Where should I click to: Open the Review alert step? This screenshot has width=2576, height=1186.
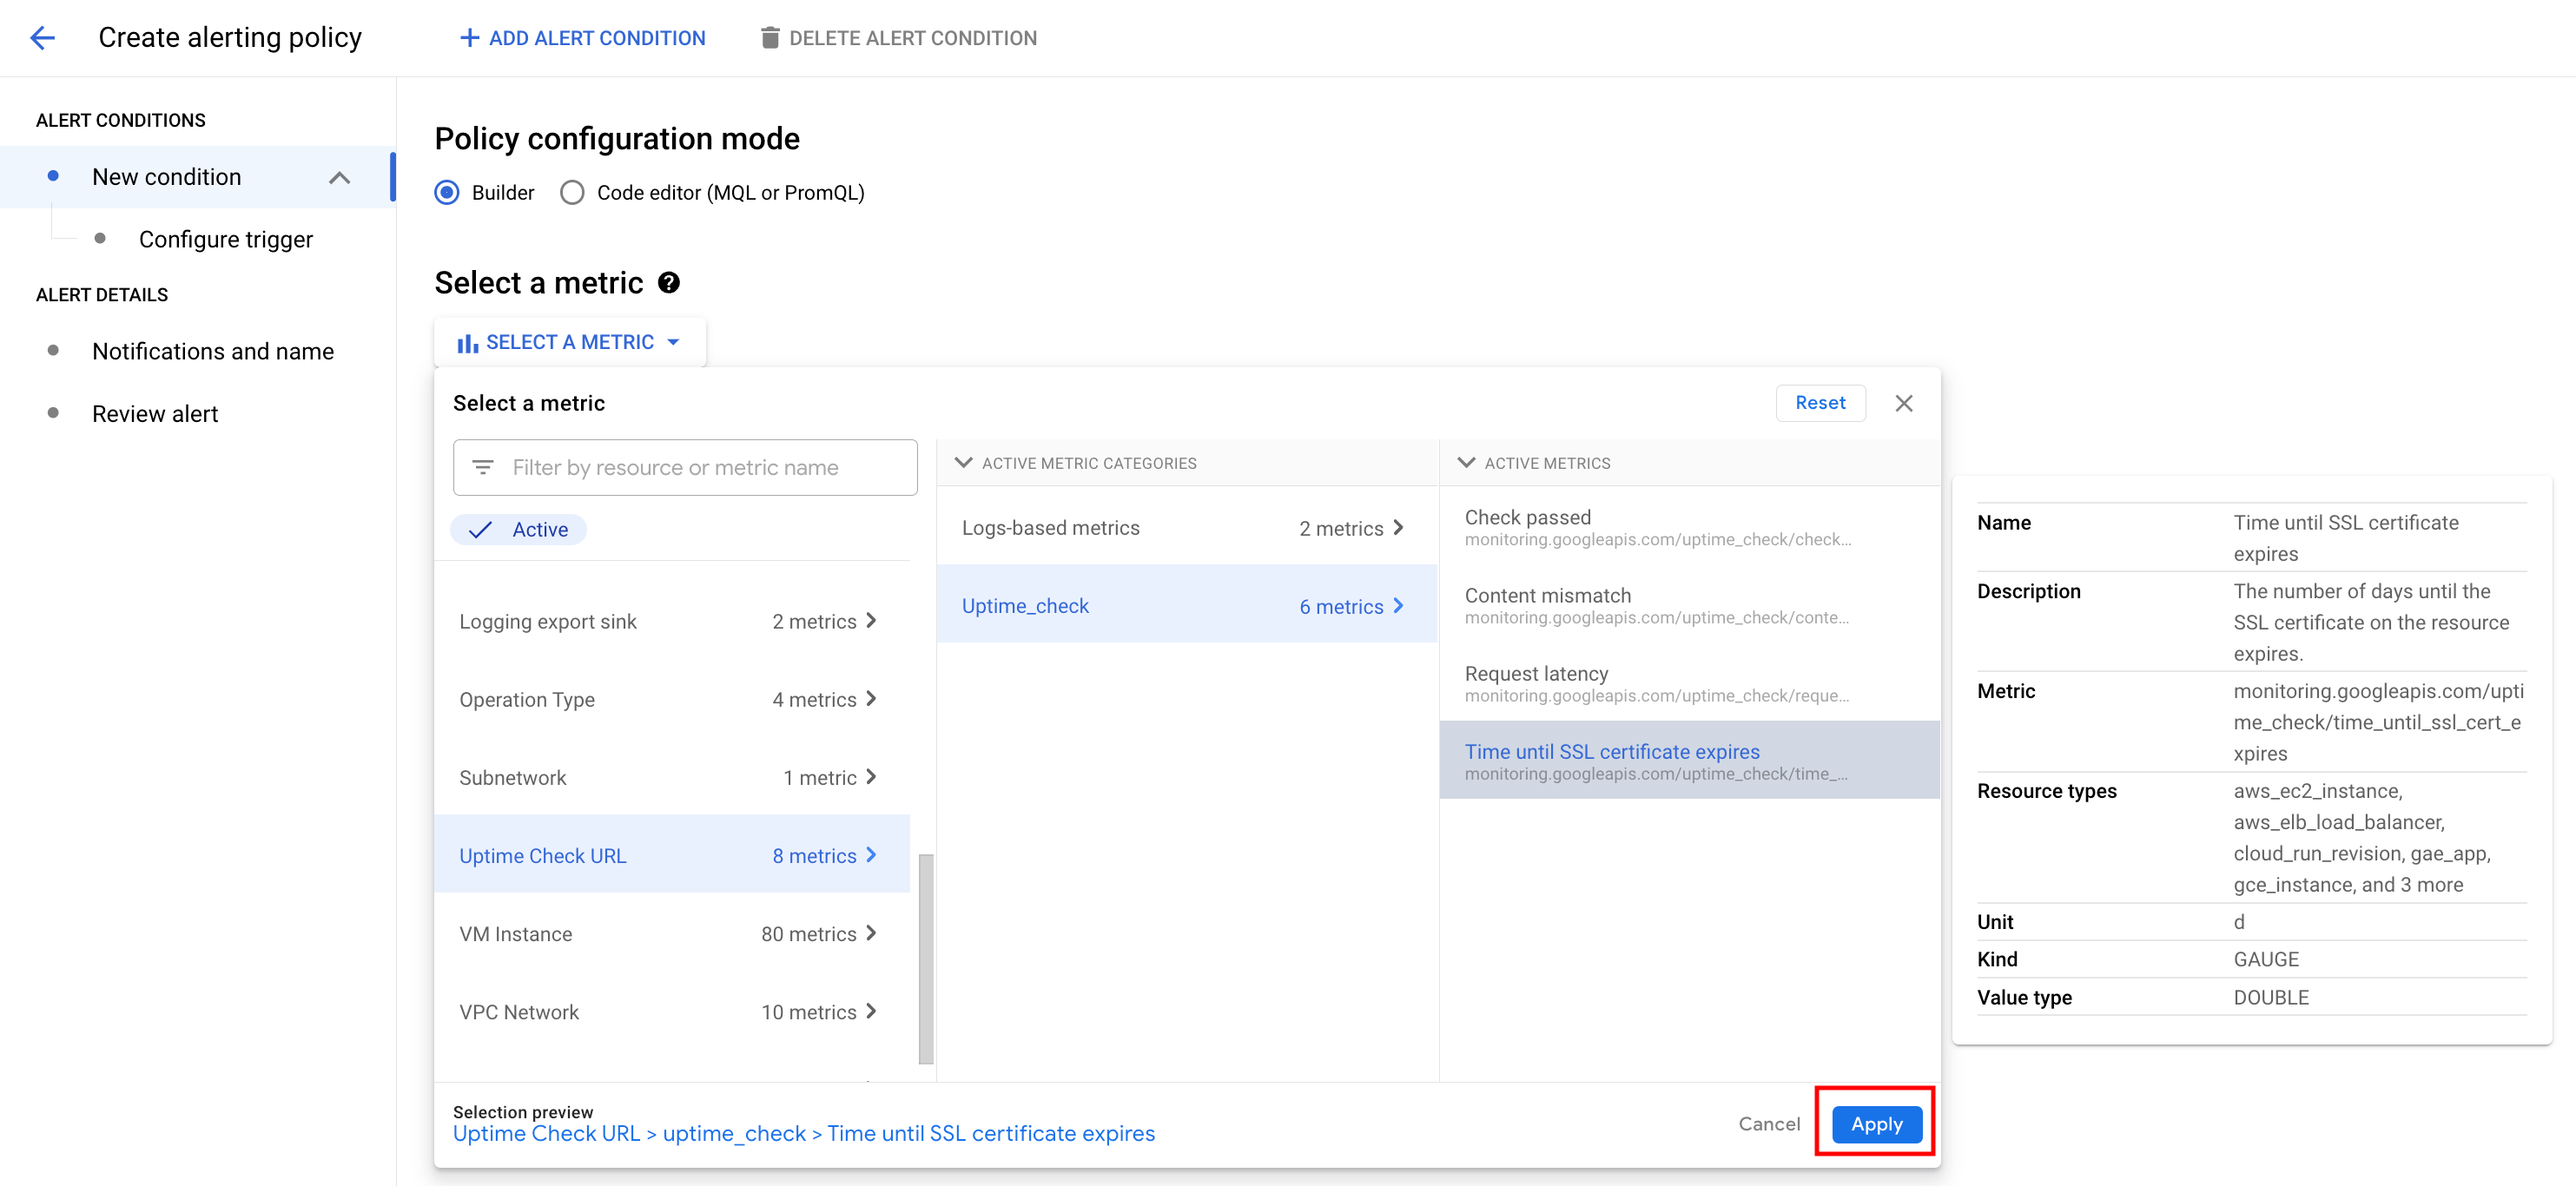[x=155, y=414]
